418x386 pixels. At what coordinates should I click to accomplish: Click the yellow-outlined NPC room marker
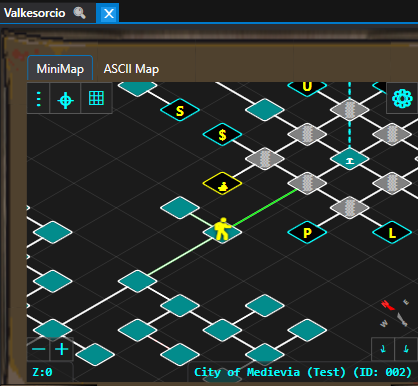coord(222,183)
